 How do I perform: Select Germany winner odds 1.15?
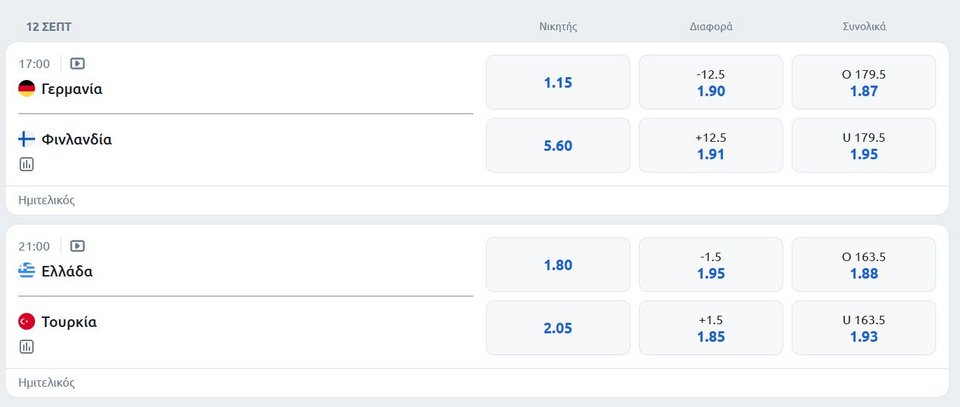coord(558,83)
